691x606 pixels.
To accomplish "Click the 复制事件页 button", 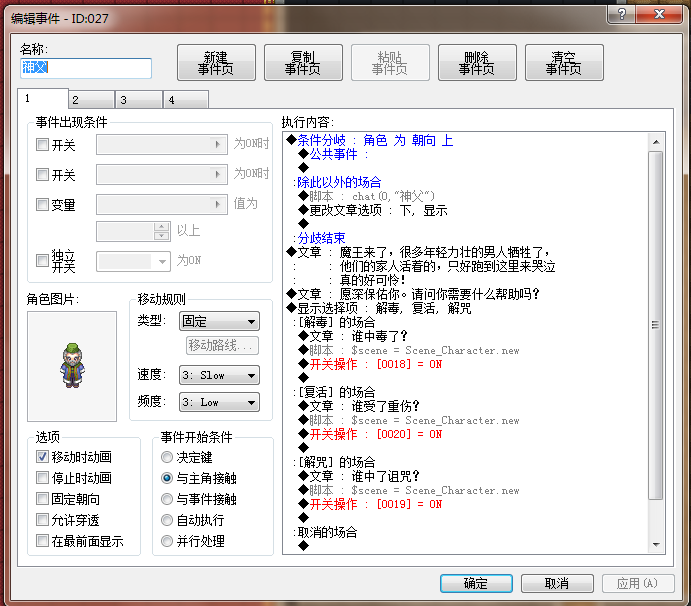I will [303, 63].
